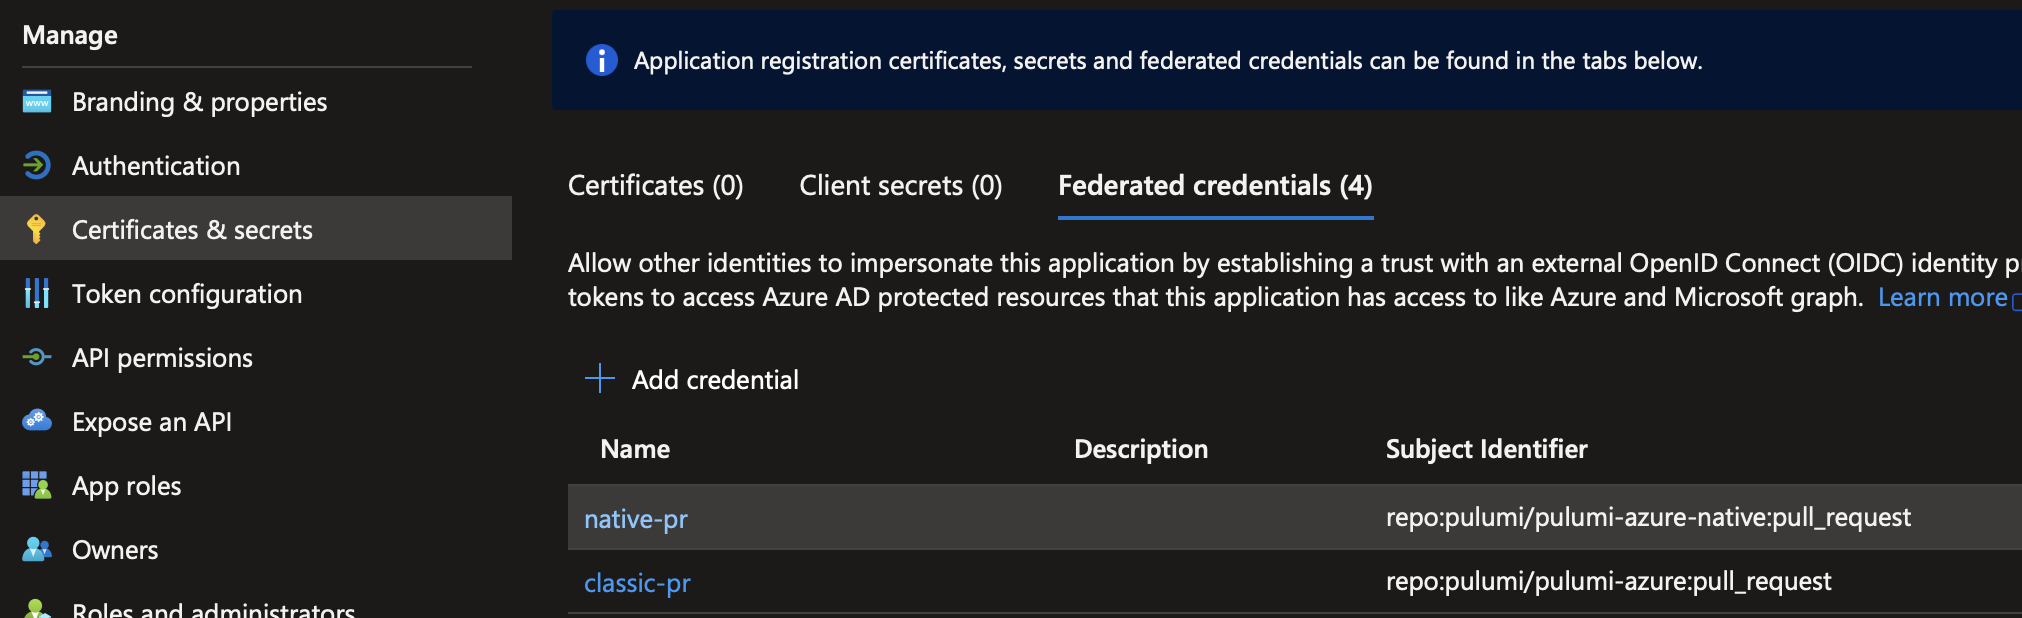Image resolution: width=2022 pixels, height=618 pixels.
Task: Select the pulumi-azure-native:pull_request subject text
Action: 1648,517
